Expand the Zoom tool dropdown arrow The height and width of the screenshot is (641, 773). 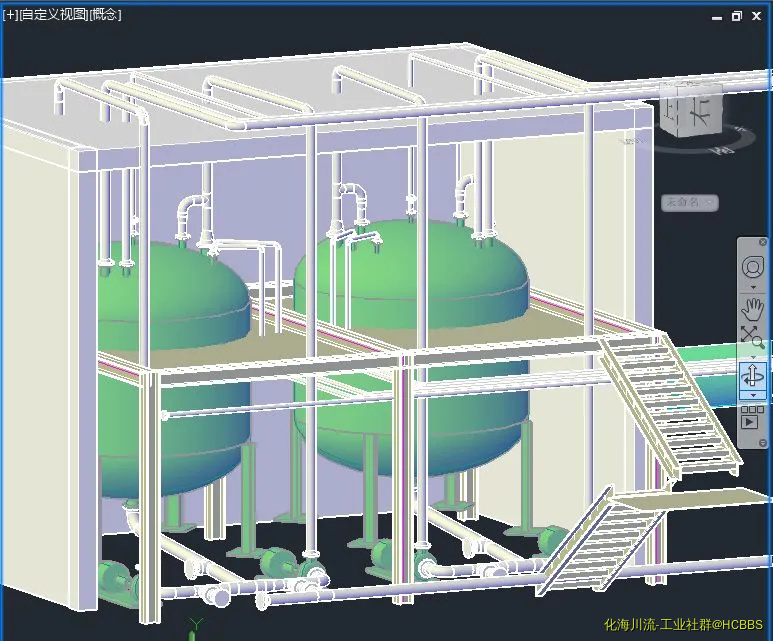[x=752, y=356]
